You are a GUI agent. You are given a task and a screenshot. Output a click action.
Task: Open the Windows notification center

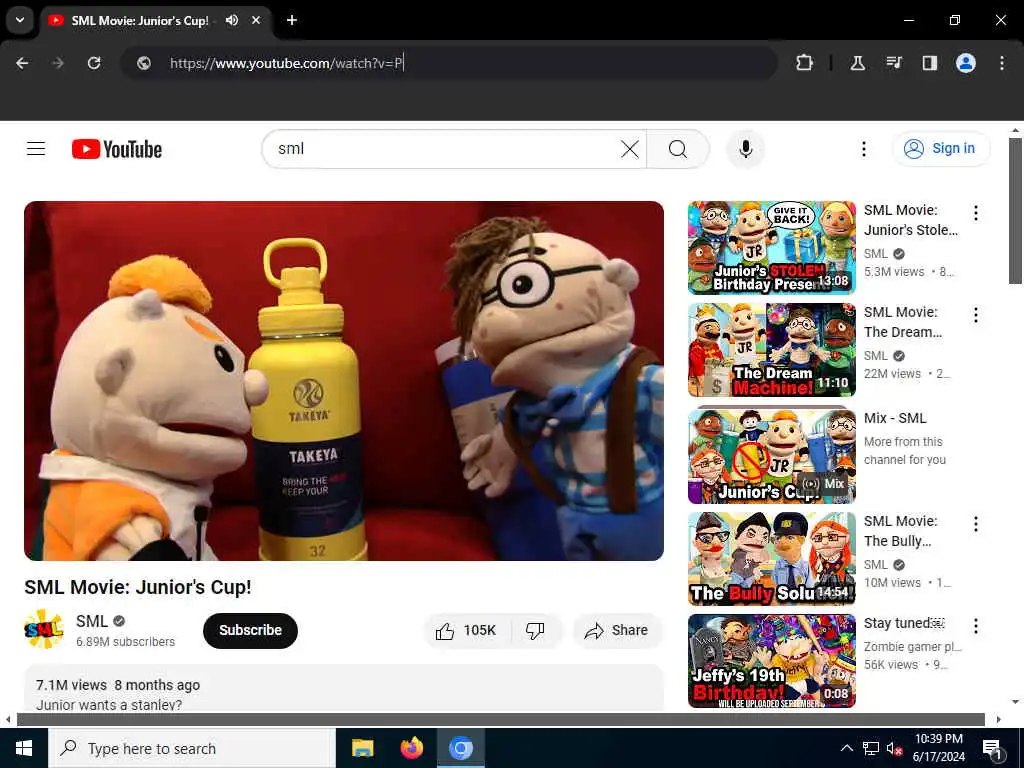(992, 748)
